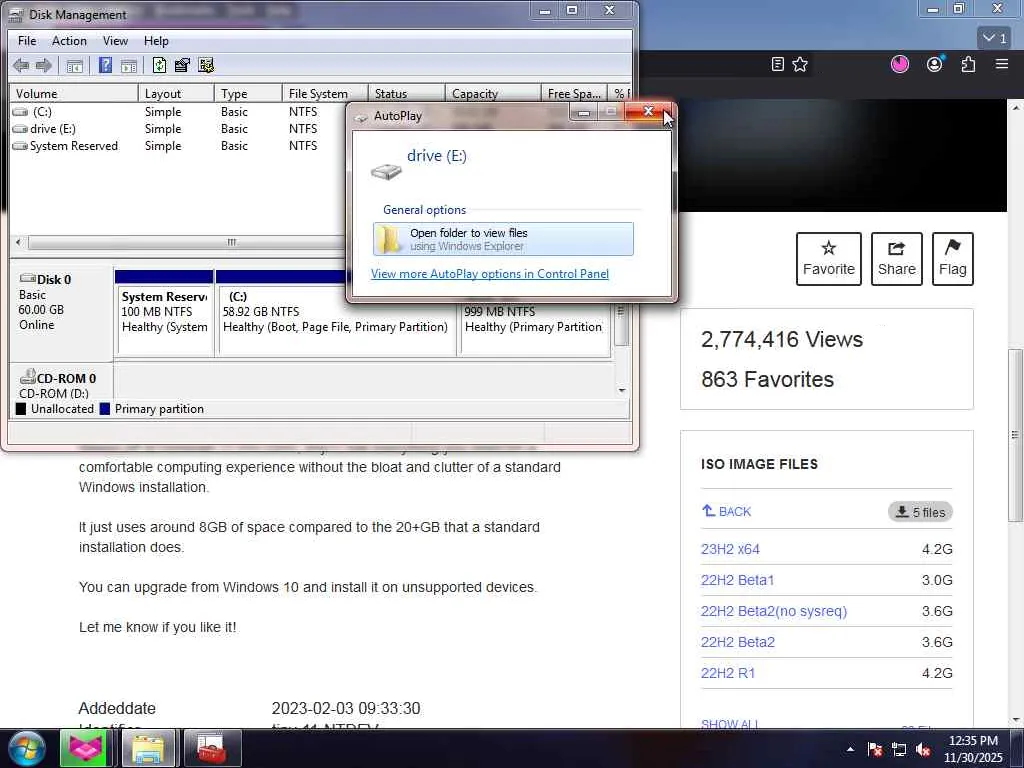Open the red toolbox taskbar item
1024x768 pixels.
tap(211, 748)
